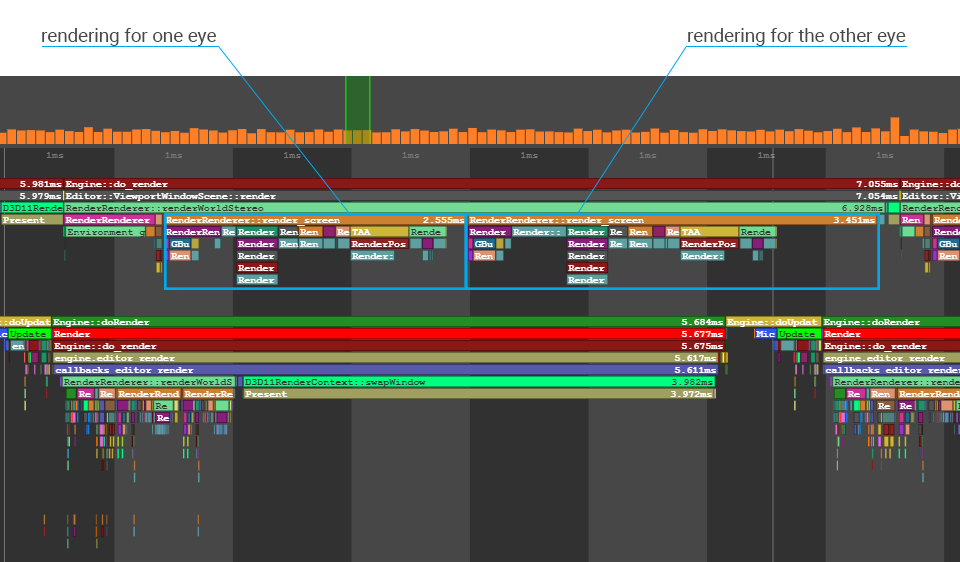Screen dimensions: 960x562
Task: Click the RenderPos block in first eye pass
Action: point(378,244)
